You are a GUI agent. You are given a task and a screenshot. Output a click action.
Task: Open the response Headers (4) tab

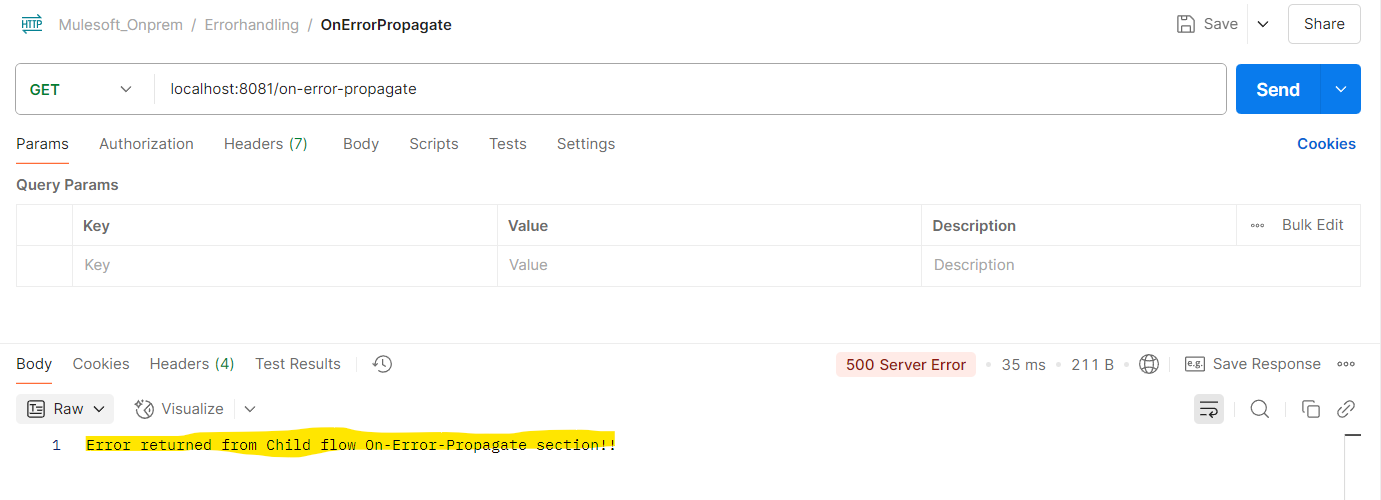pos(192,364)
